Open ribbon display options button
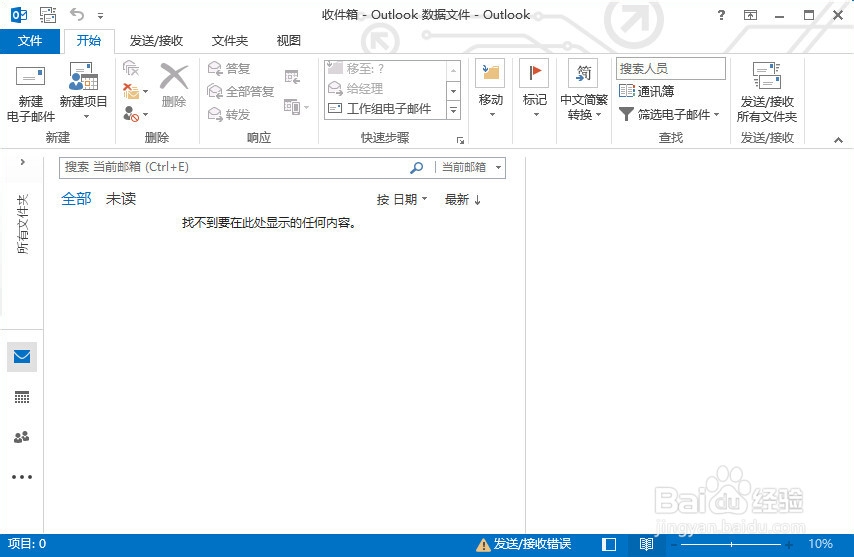Viewport: 854px width, 557px height. tap(751, 15)
